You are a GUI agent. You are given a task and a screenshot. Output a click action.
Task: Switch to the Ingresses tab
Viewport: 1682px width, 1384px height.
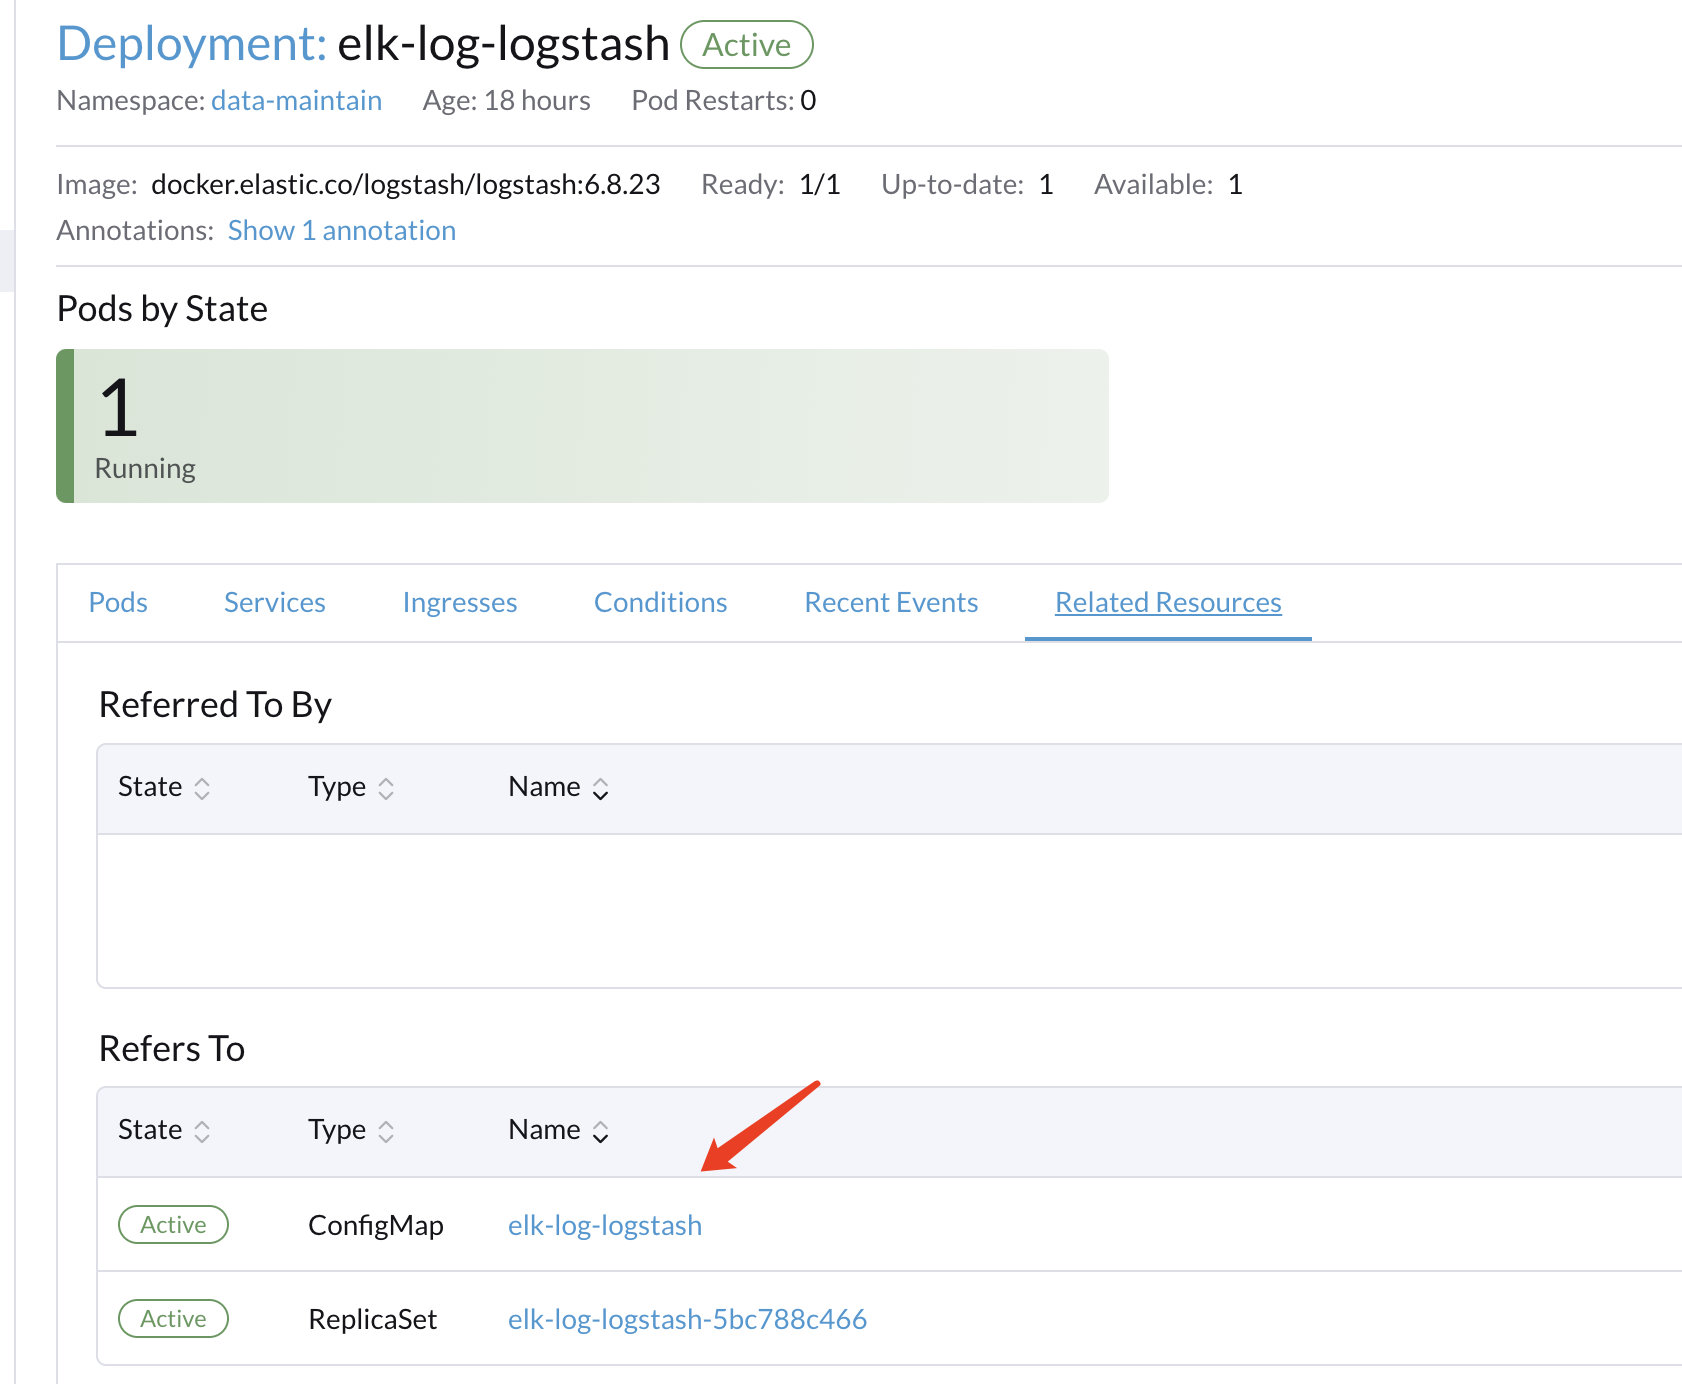pos(460,602)
